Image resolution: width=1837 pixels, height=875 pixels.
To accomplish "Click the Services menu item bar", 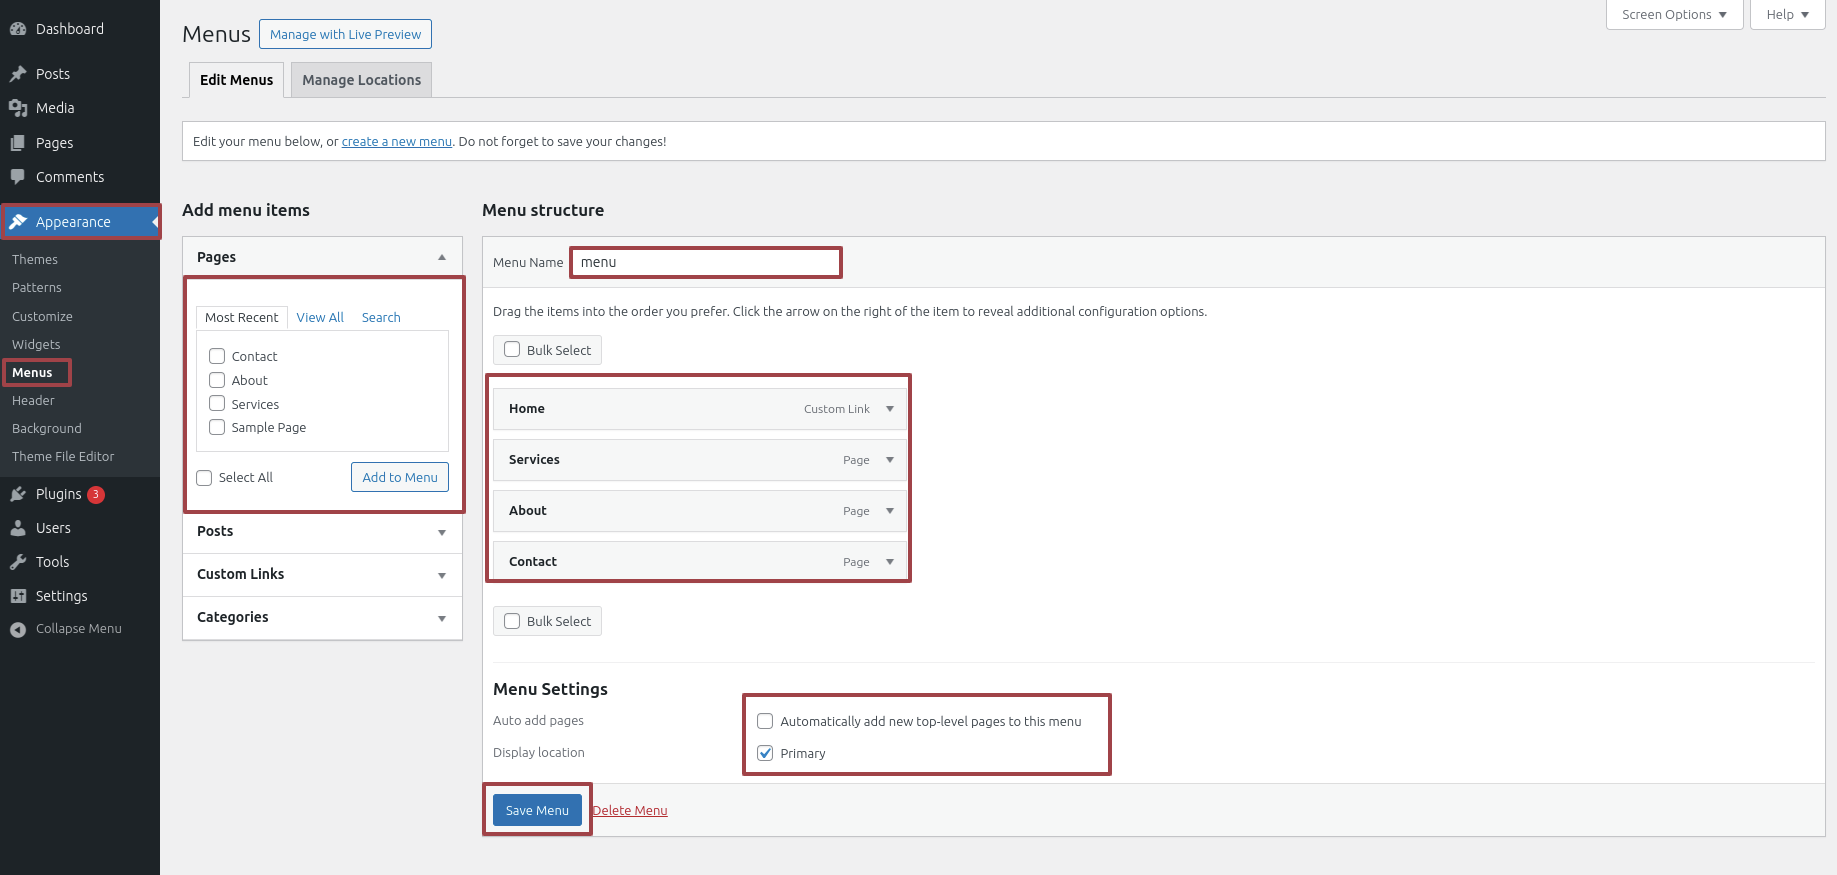I will (x=700, y=460).
